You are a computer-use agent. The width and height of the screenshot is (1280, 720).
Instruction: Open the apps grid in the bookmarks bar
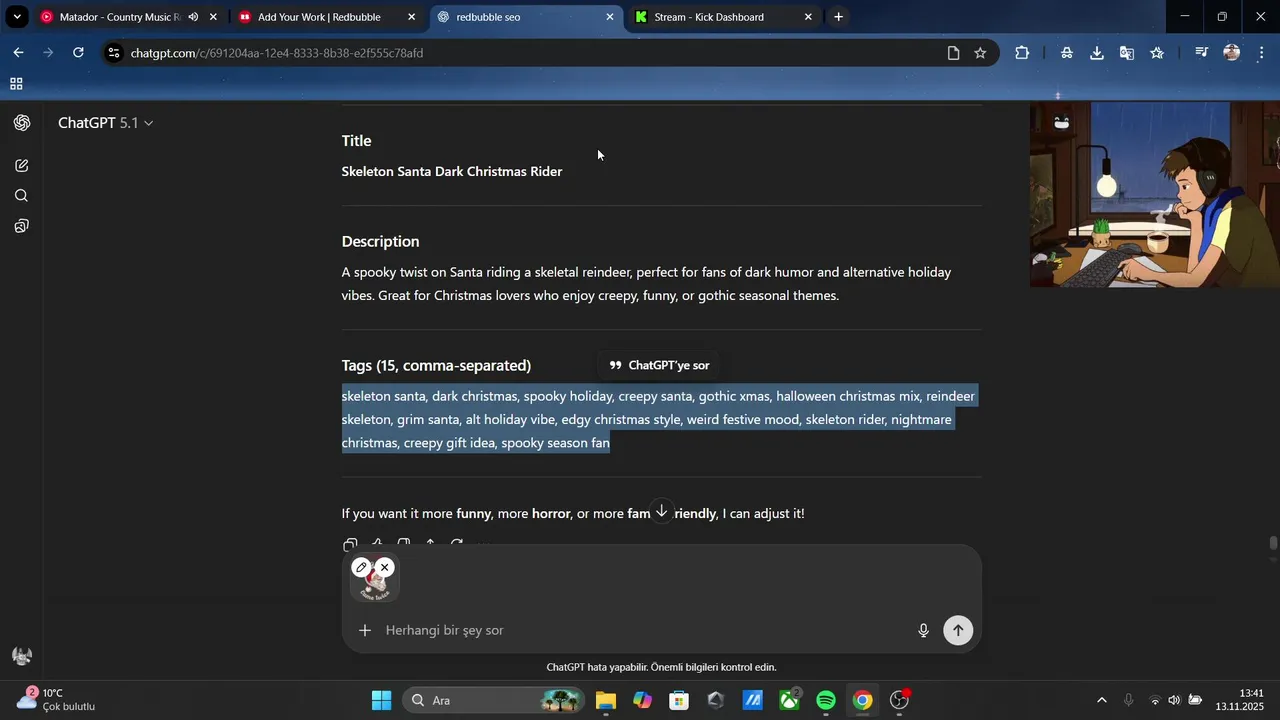[16, 84]
